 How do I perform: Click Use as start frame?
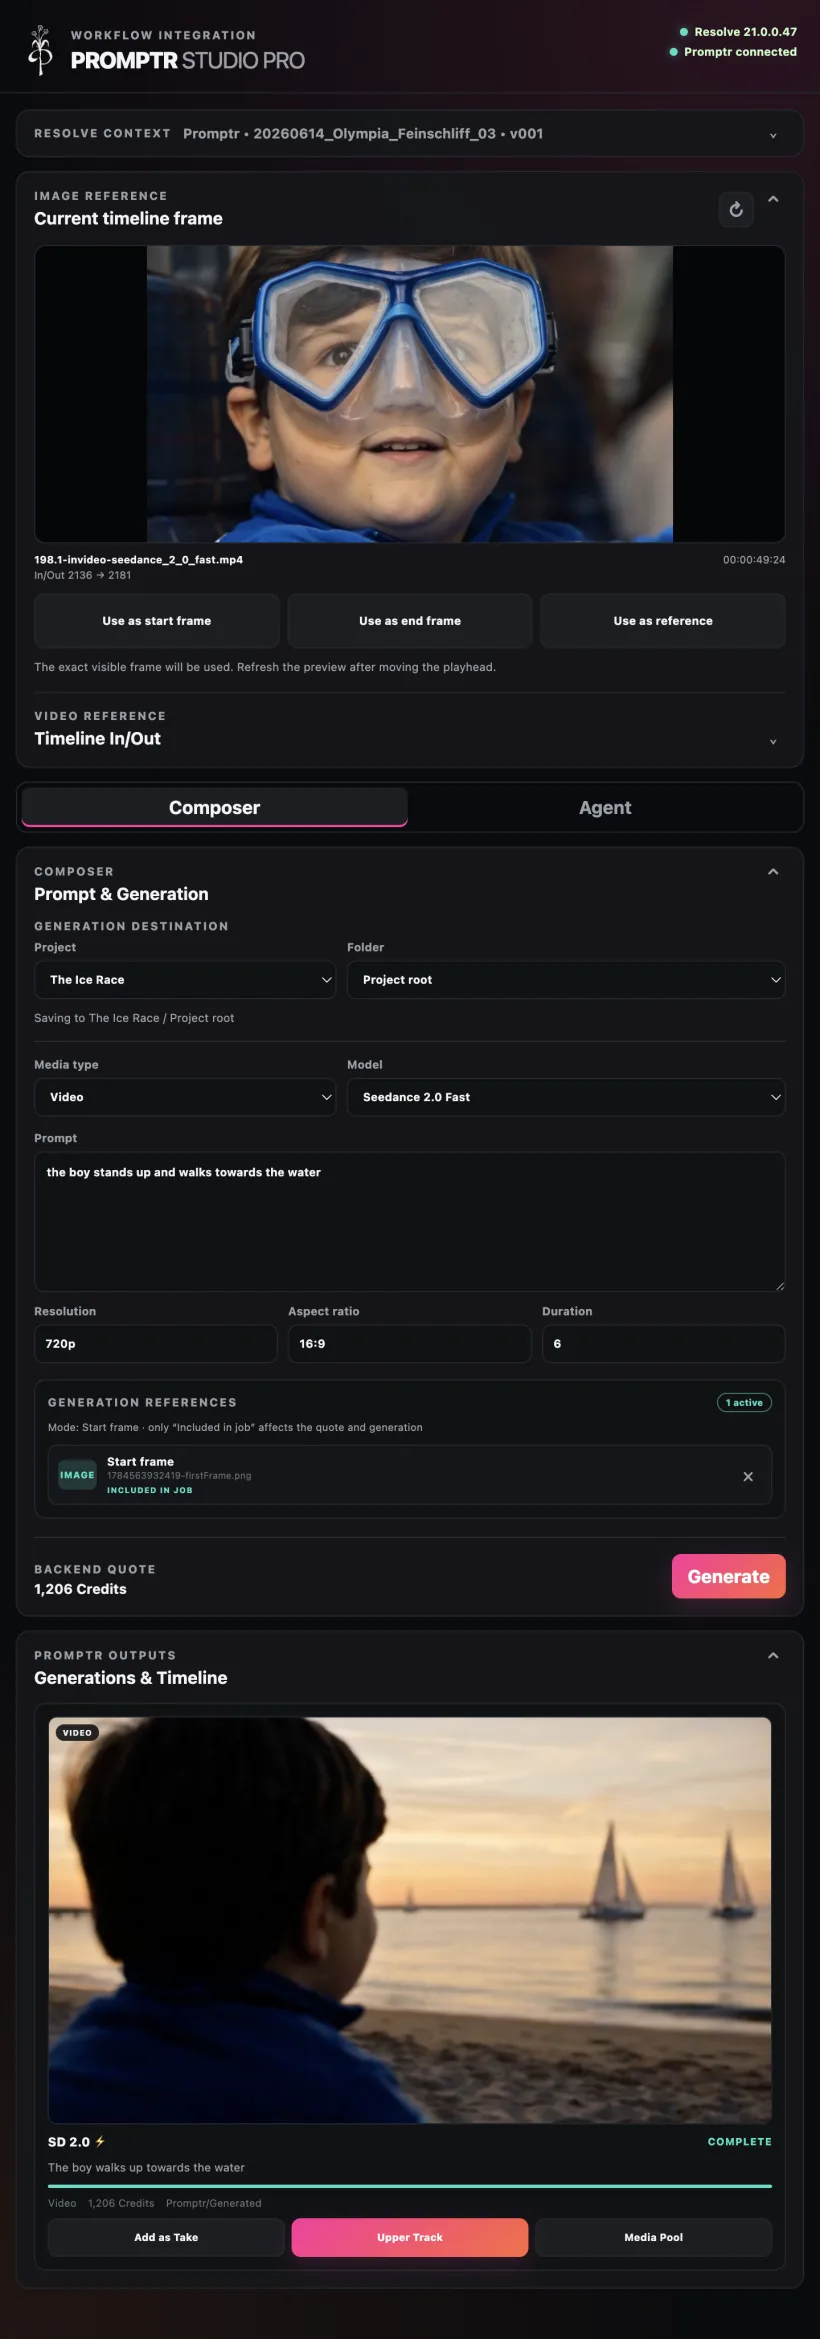157,621
